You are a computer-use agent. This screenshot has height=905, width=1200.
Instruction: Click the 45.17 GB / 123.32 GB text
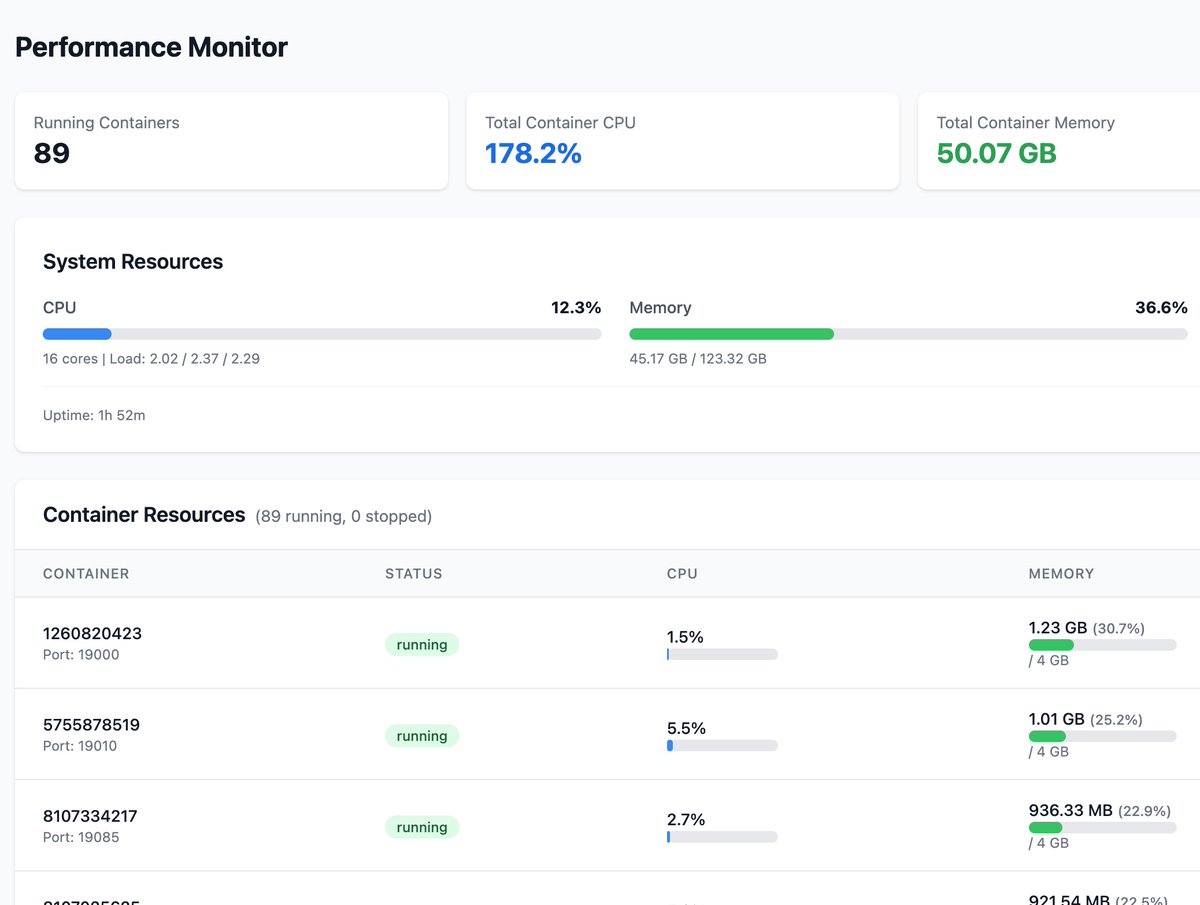[x=698, y=358]
